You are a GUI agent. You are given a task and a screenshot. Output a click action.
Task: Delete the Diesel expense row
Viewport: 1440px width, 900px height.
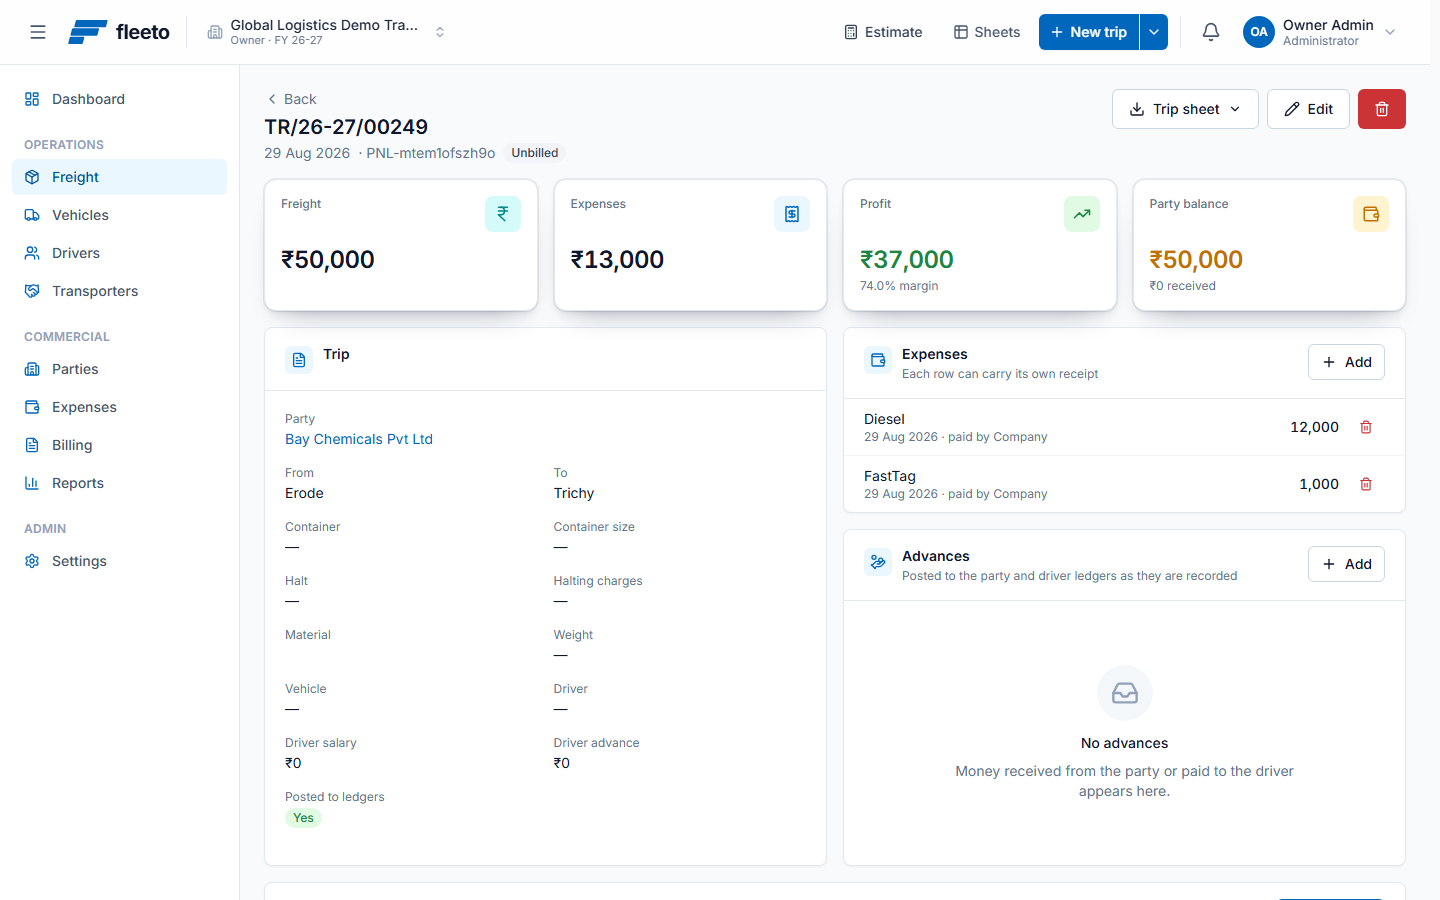click(x=1366, y=427)
